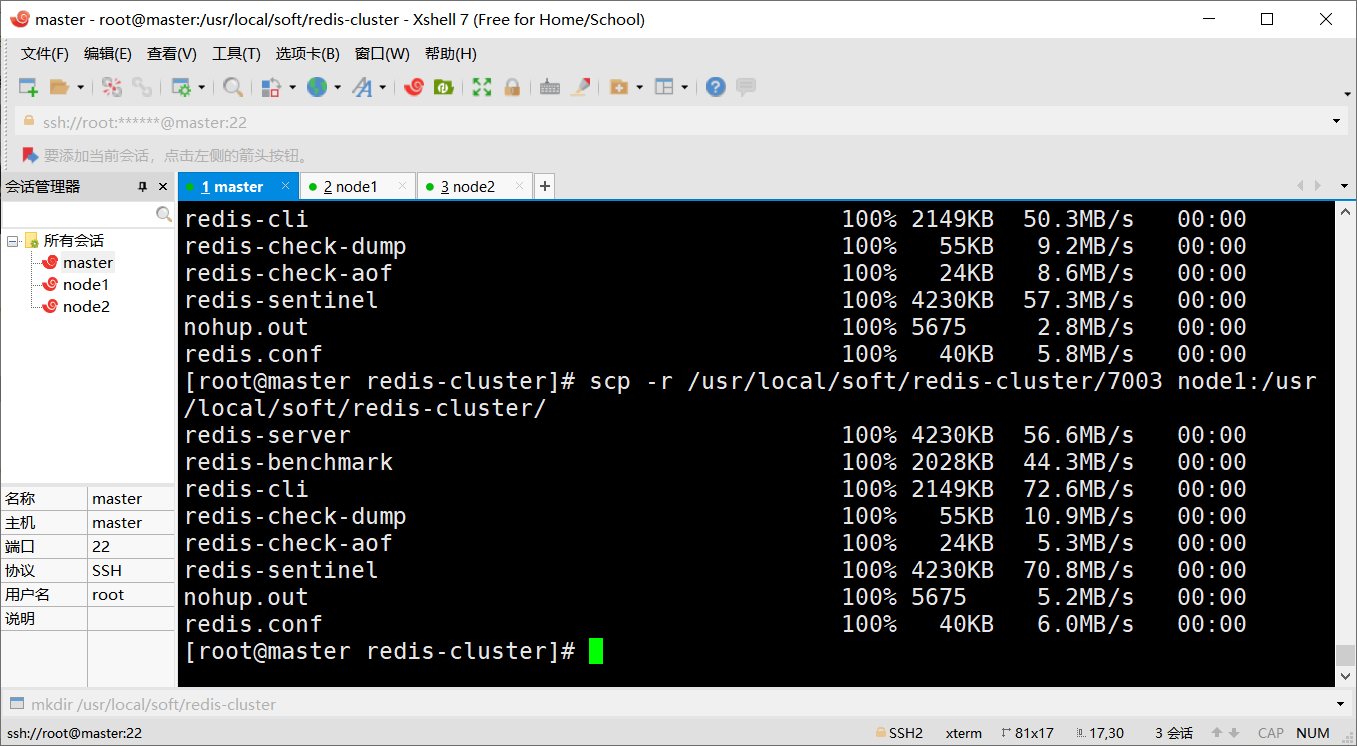
Task: Expand the address bar history dropdown
Action: (1337, 122)
